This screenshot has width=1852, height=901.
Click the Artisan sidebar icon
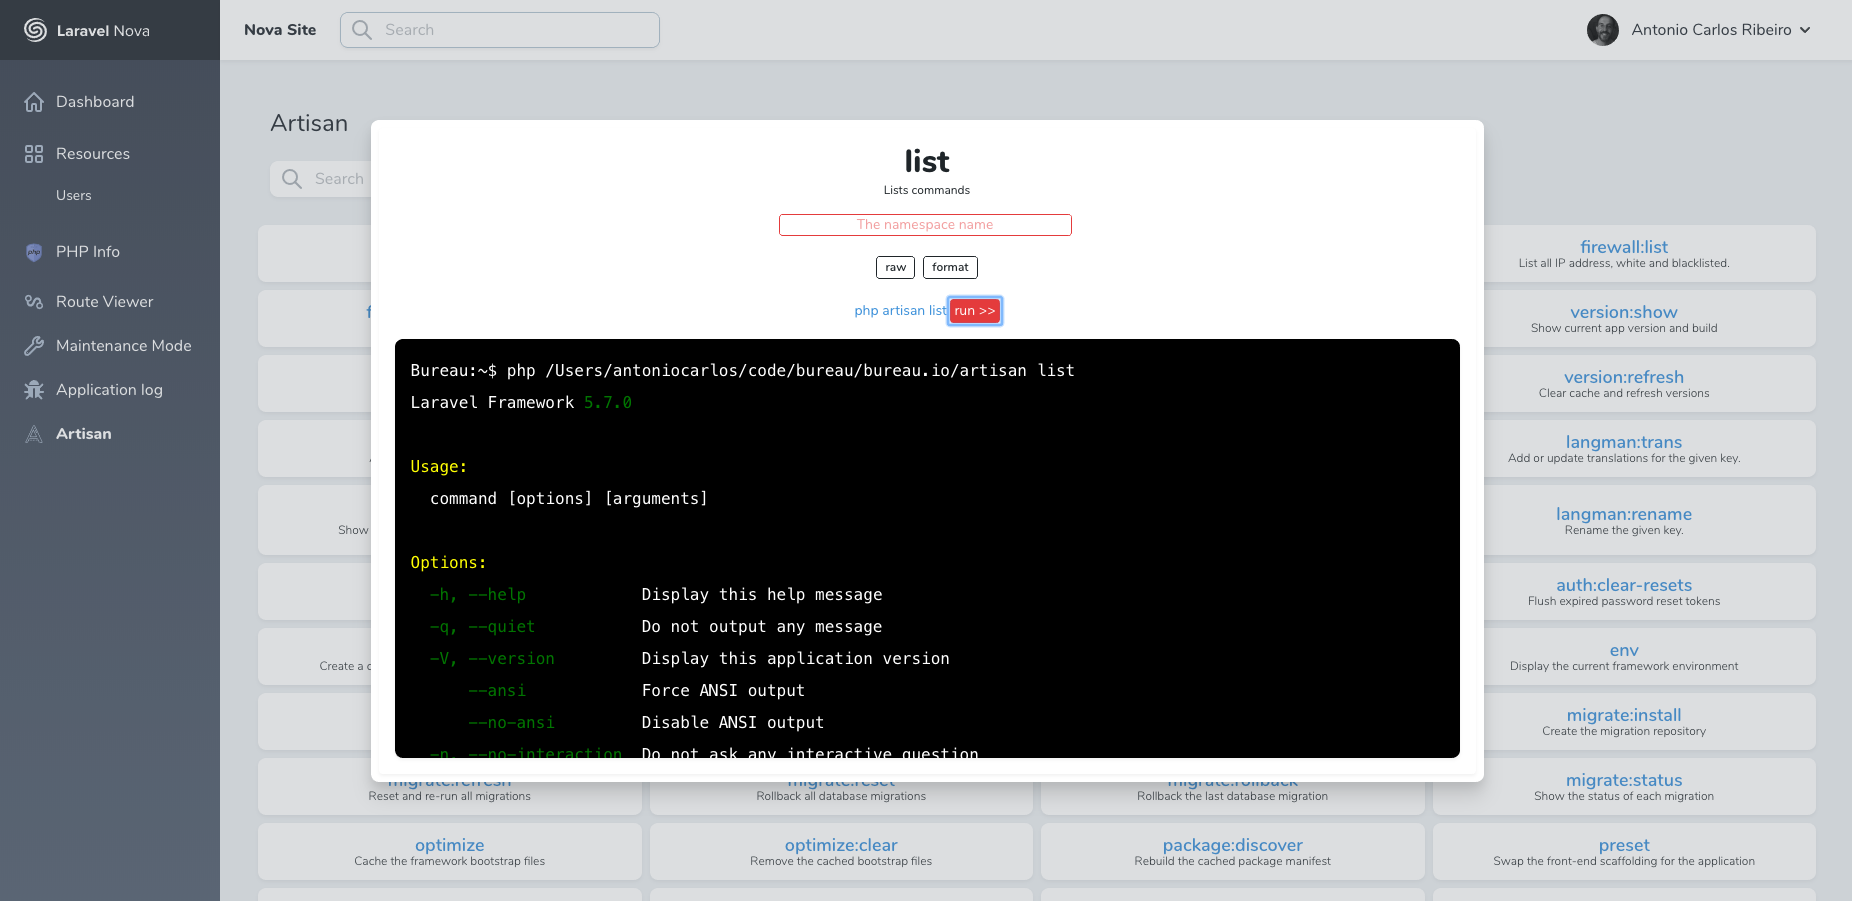(34, 434)
